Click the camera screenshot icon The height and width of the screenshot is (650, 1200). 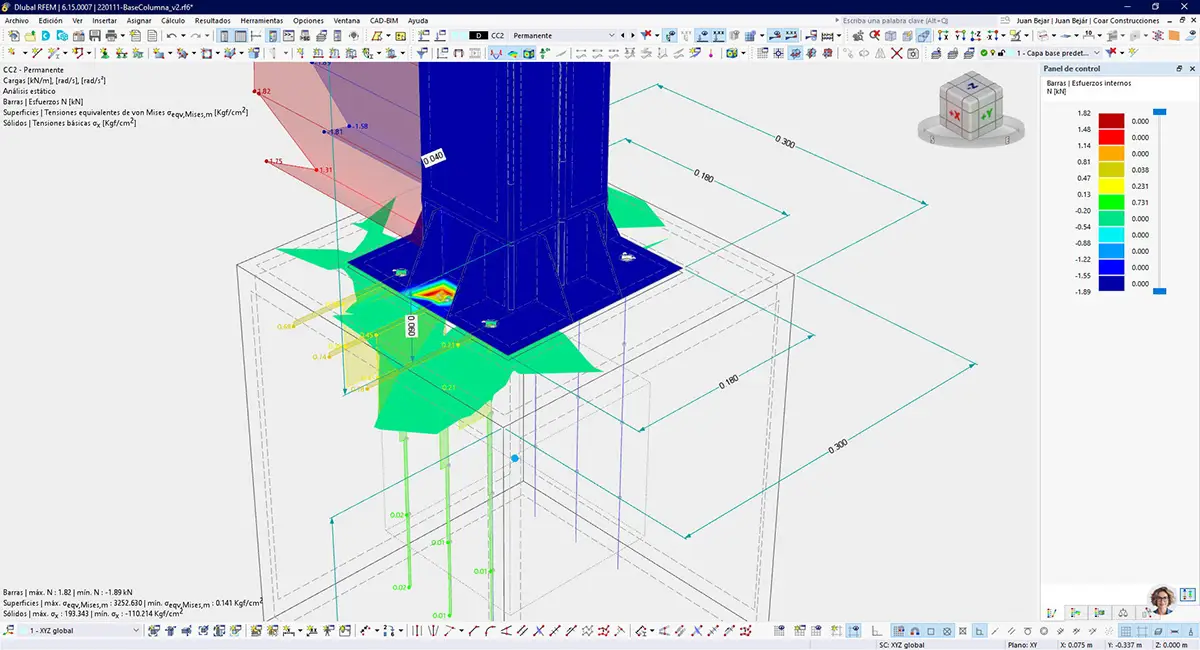click(913, 52)
